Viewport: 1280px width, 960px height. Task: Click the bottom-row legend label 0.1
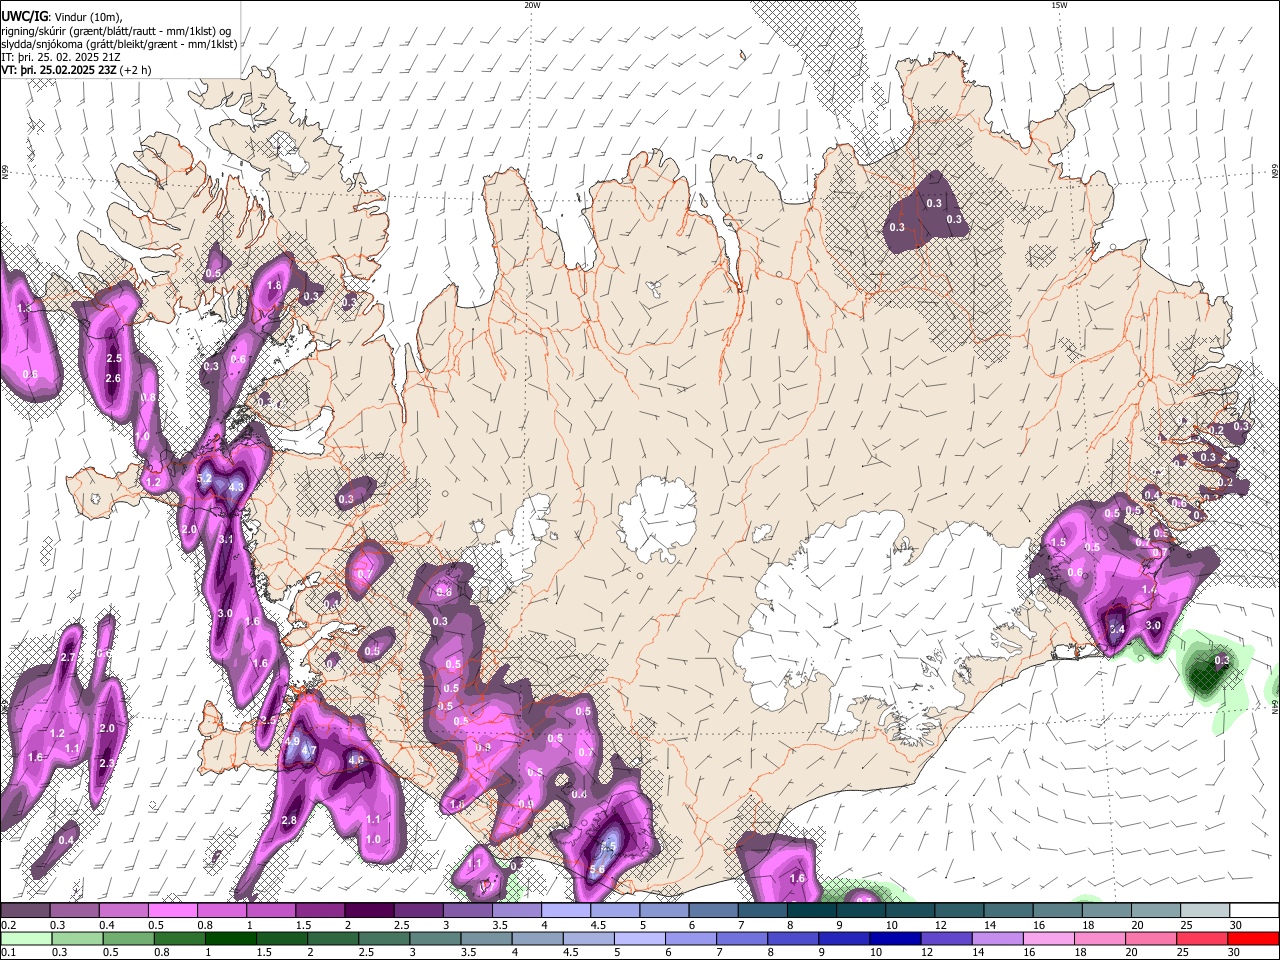[x=8, y=953]
